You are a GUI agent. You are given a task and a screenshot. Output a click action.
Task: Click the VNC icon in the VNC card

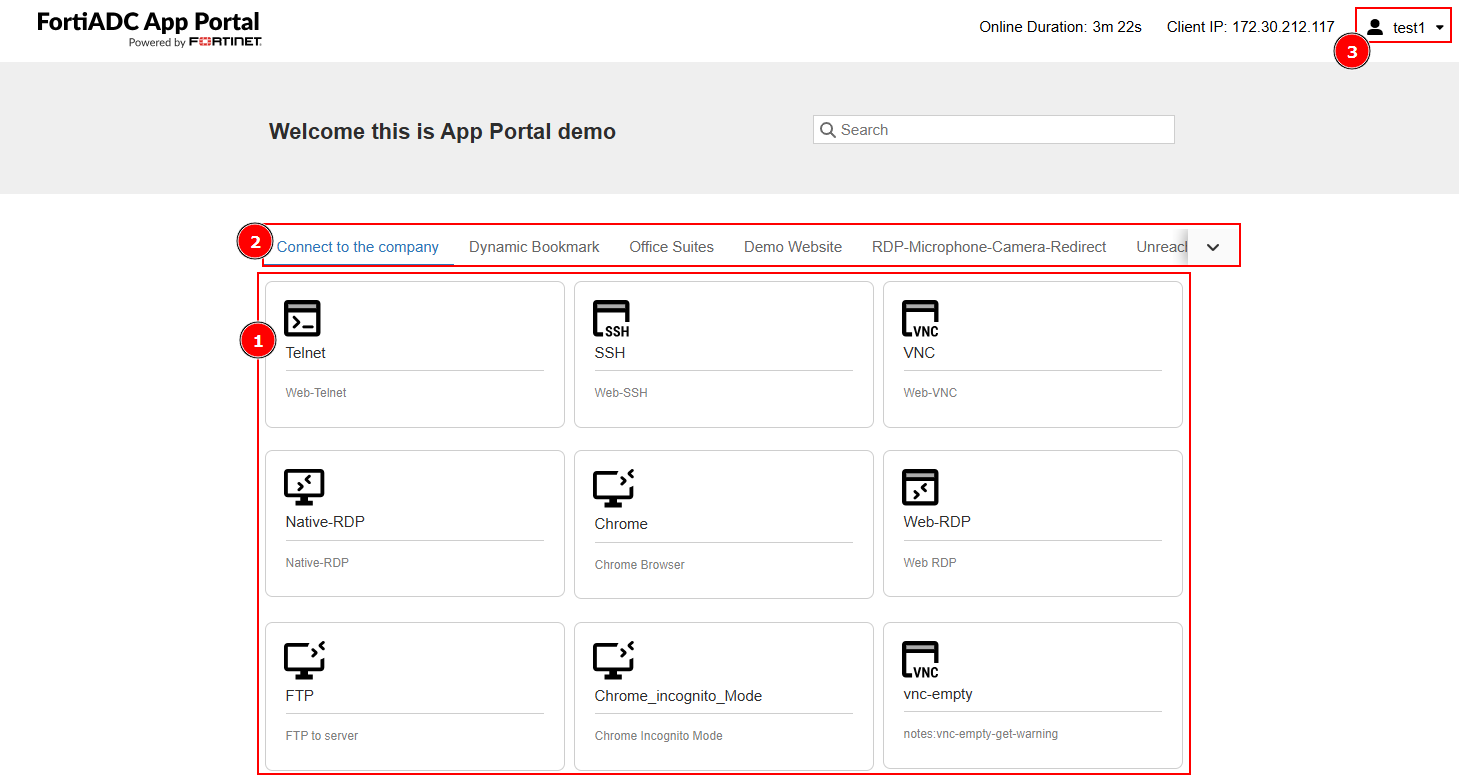[920, 318]
